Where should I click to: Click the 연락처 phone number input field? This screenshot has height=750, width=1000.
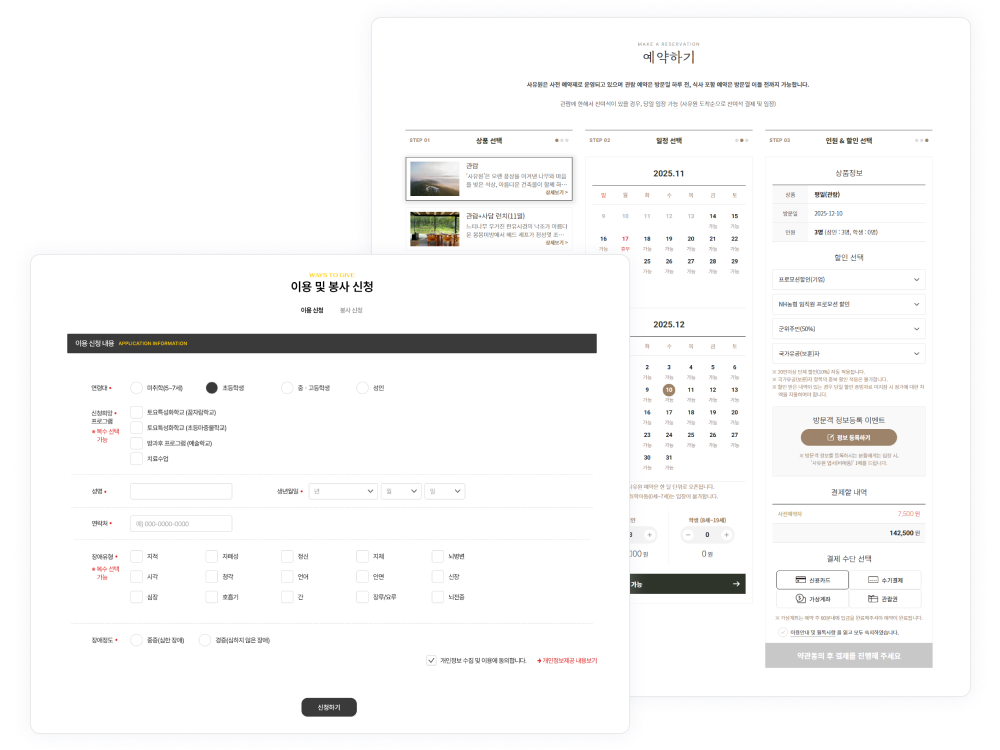click(x=181, y=523)
